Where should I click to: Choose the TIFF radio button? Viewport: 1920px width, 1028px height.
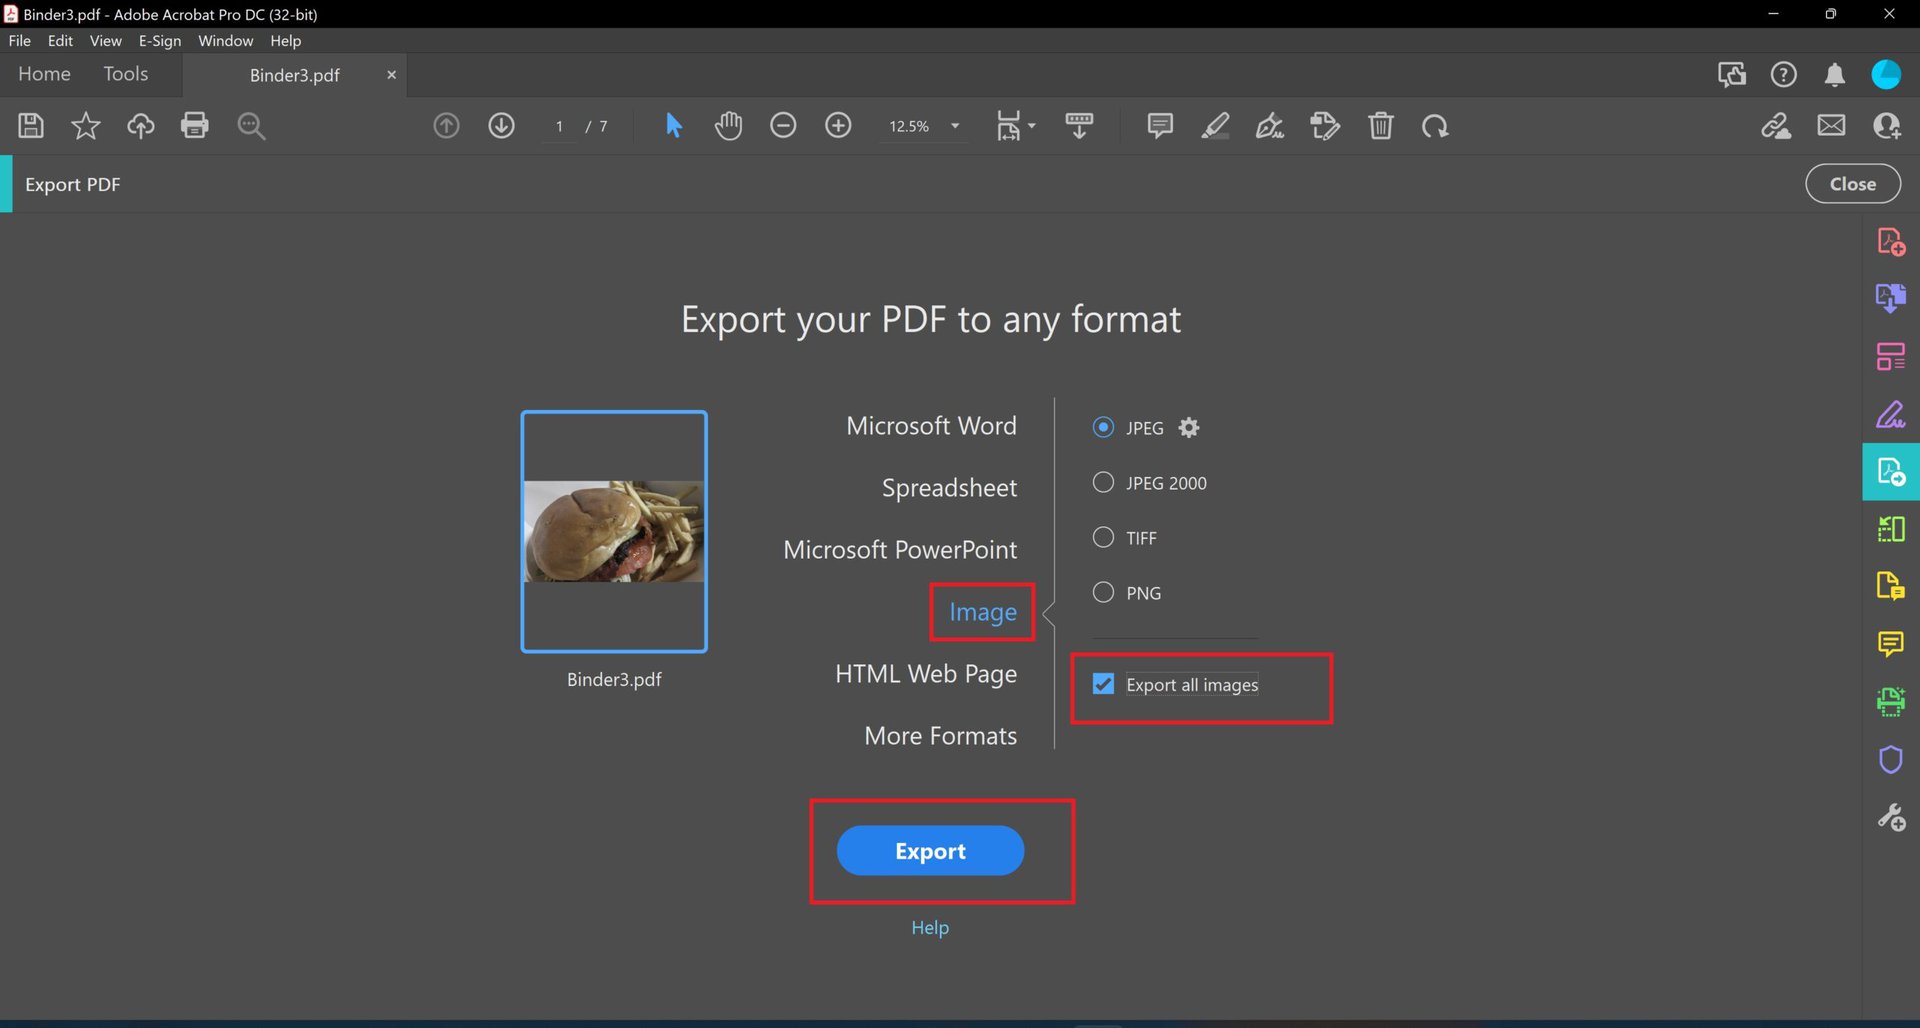[x=1103, y=538]
